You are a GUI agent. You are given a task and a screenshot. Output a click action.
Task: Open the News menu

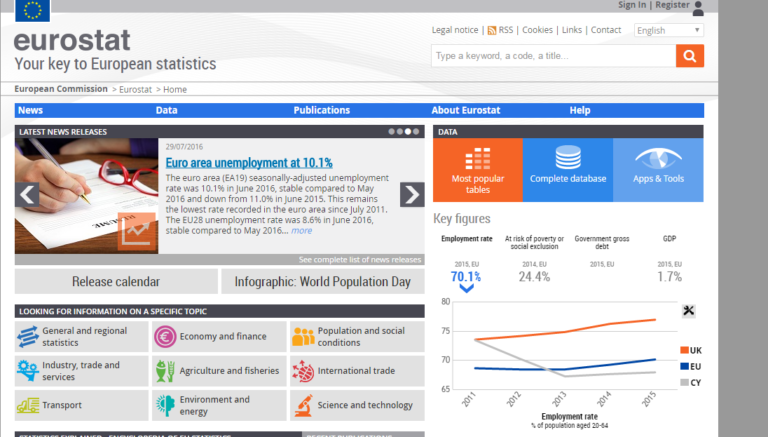(x=30, y=110)
